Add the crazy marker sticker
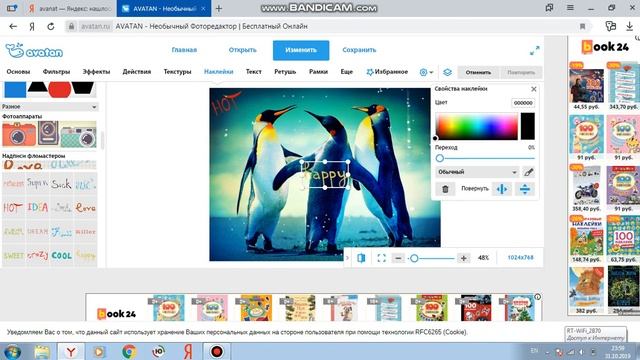 38,256
